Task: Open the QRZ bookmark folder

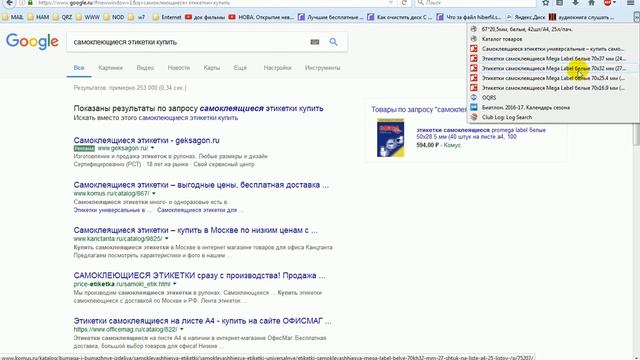Action: 62,17
